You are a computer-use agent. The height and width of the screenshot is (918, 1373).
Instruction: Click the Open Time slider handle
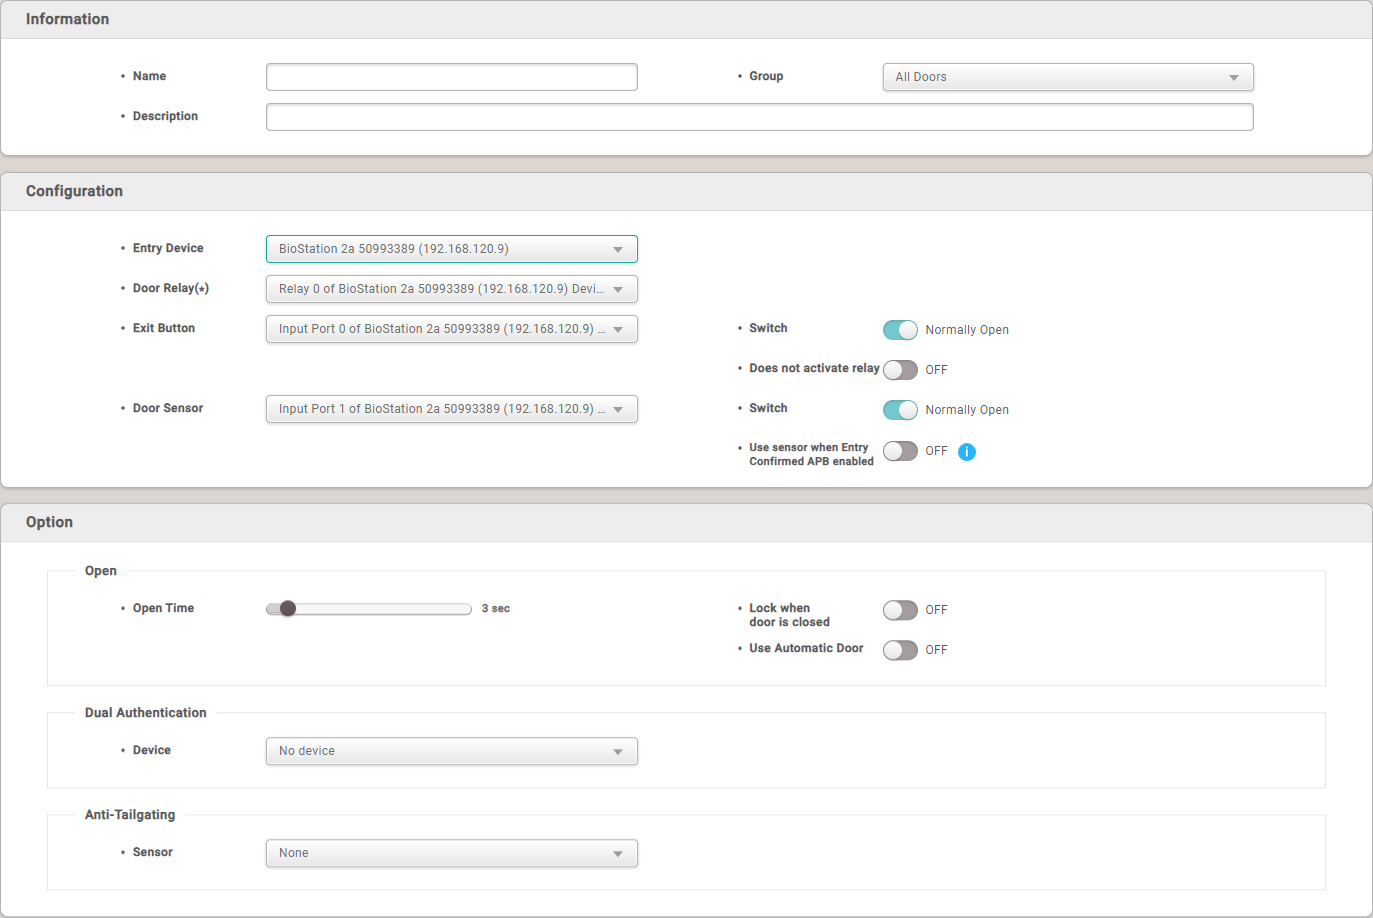tap(288, 608)
